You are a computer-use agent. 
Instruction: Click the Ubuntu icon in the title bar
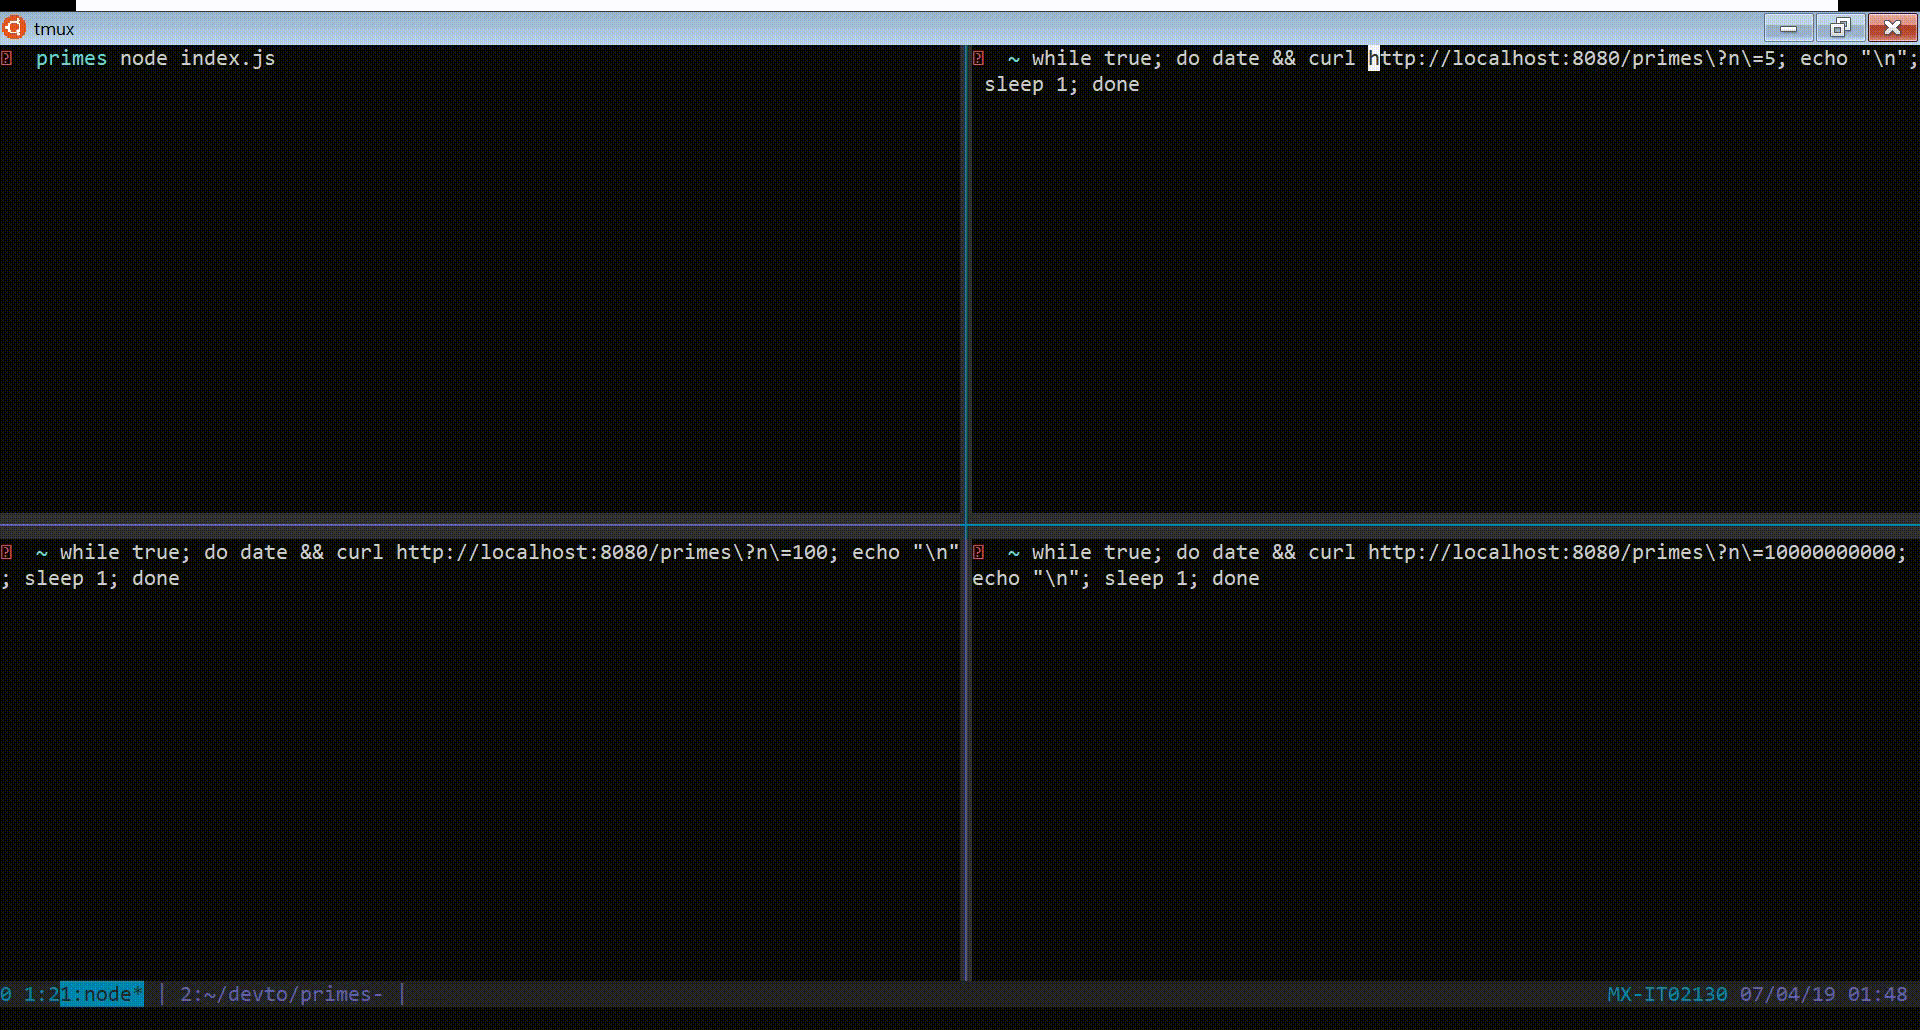(13, 27)
